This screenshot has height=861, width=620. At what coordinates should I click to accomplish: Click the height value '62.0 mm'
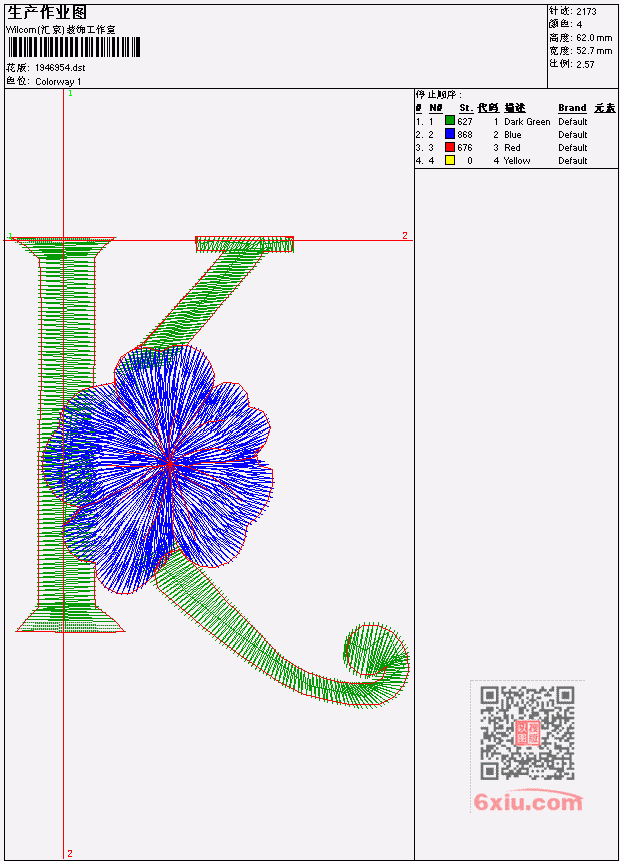(x=594, y=38)
